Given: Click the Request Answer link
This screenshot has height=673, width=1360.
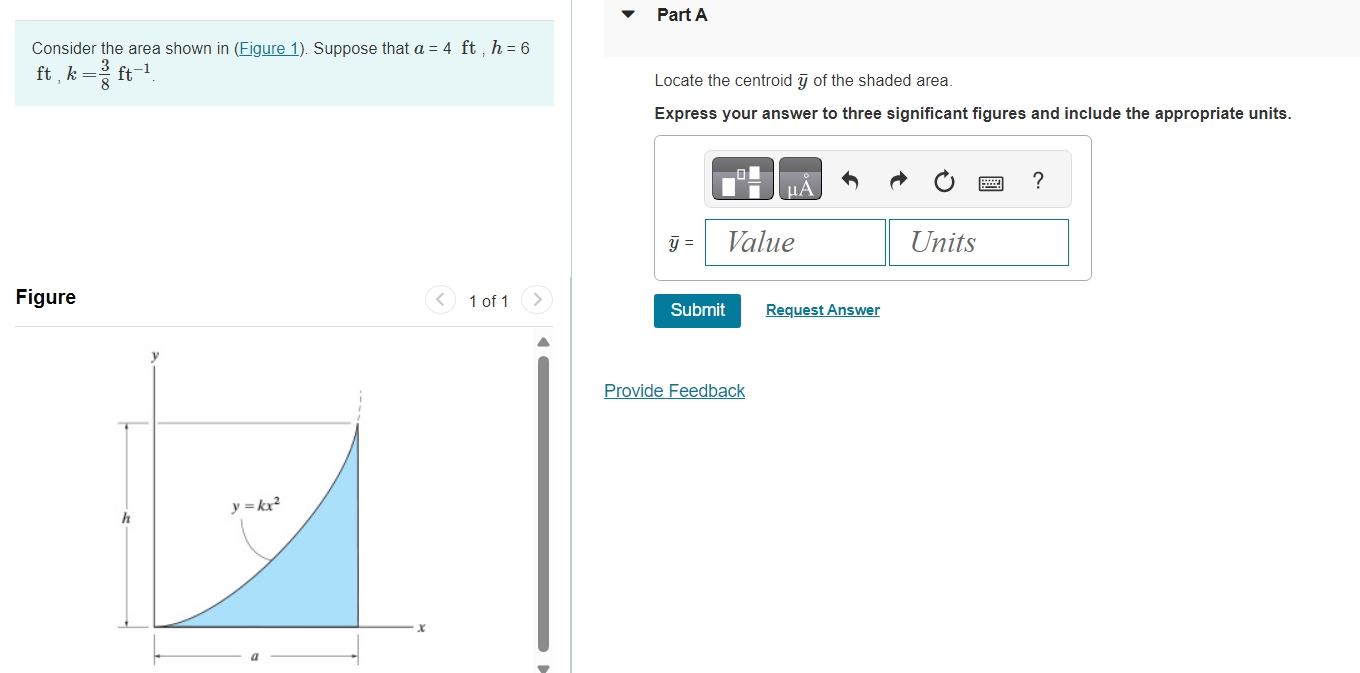Looking at the screenshot, I should (822, 310).
